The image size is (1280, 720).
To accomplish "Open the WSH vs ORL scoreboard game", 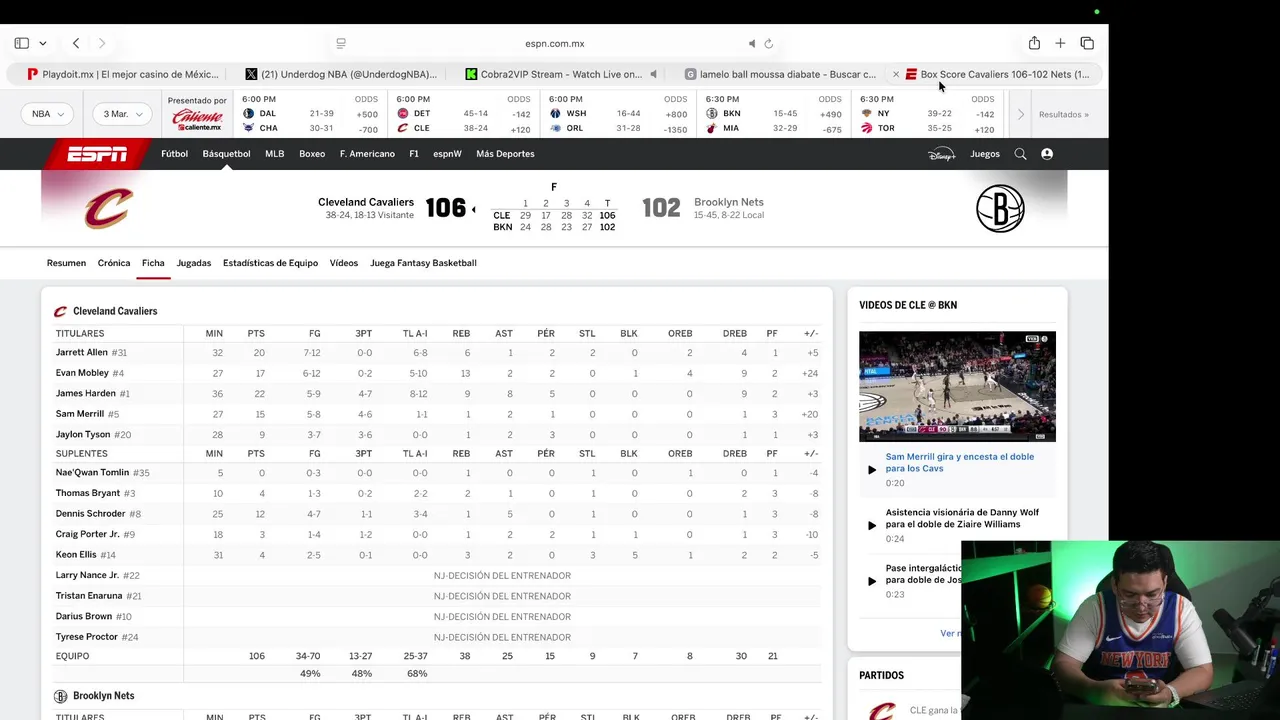I will (x=620, y=114).
